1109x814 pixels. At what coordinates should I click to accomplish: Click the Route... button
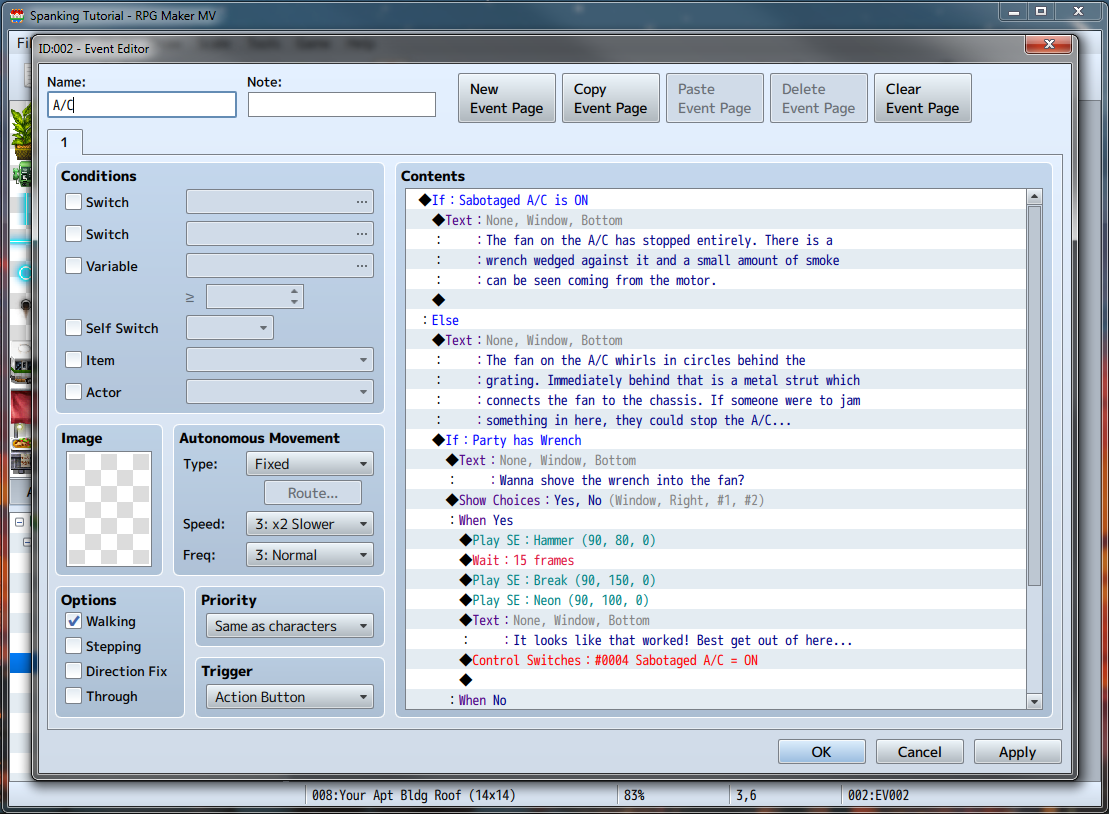[313, 493]
